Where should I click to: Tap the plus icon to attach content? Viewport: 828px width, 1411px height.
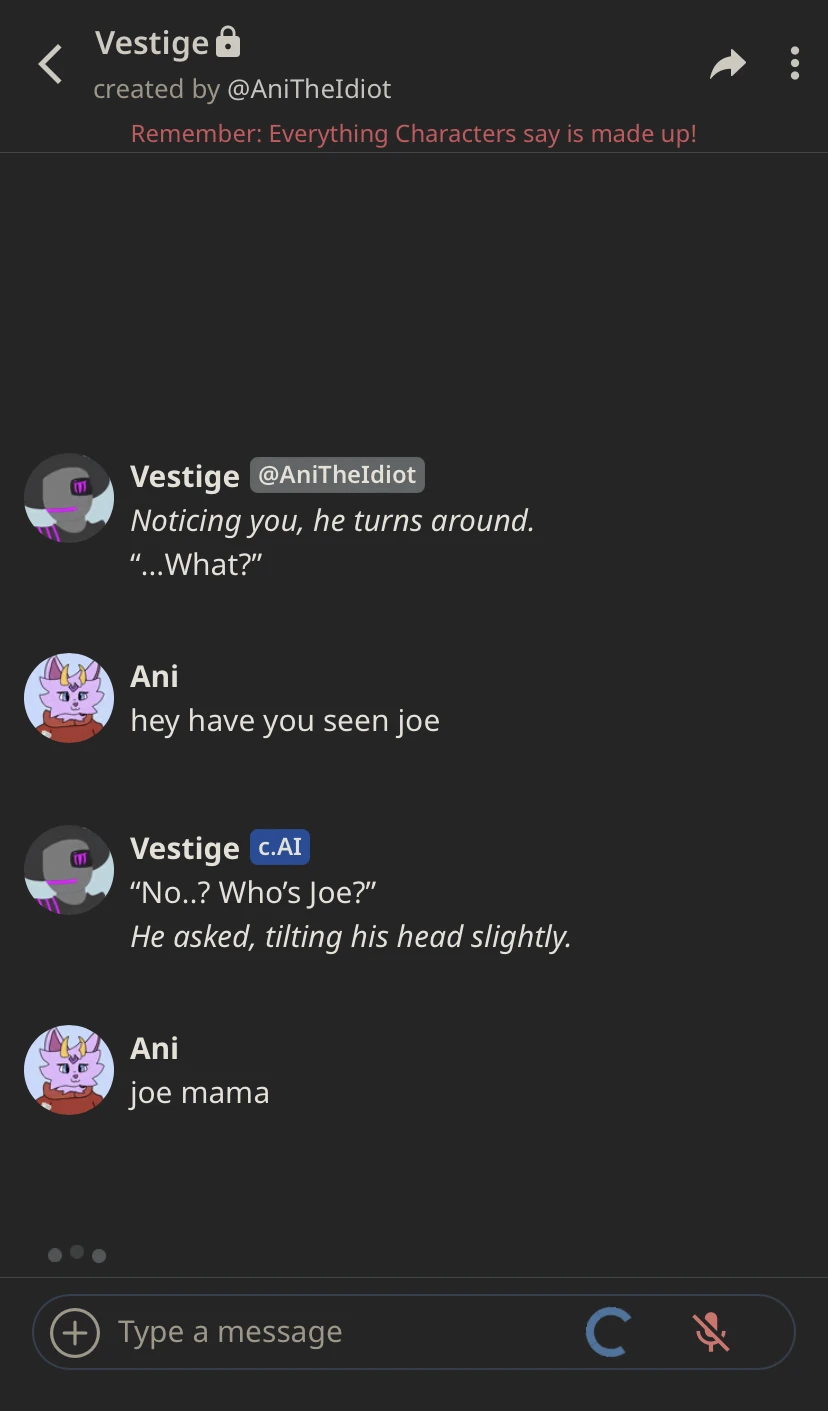tap(73, 1331)
